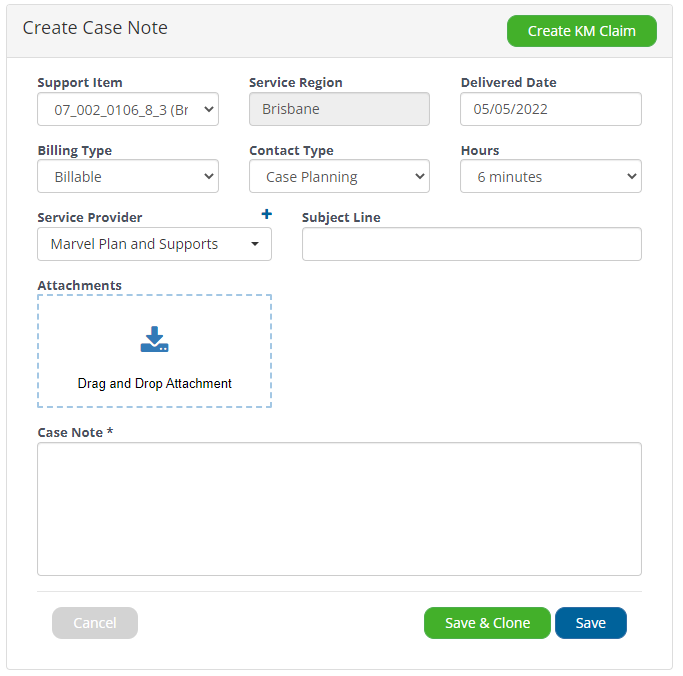Open the Service Provider Marvel Plan dropdown
This screenshot has width=683, height=676.
[154, 244]
